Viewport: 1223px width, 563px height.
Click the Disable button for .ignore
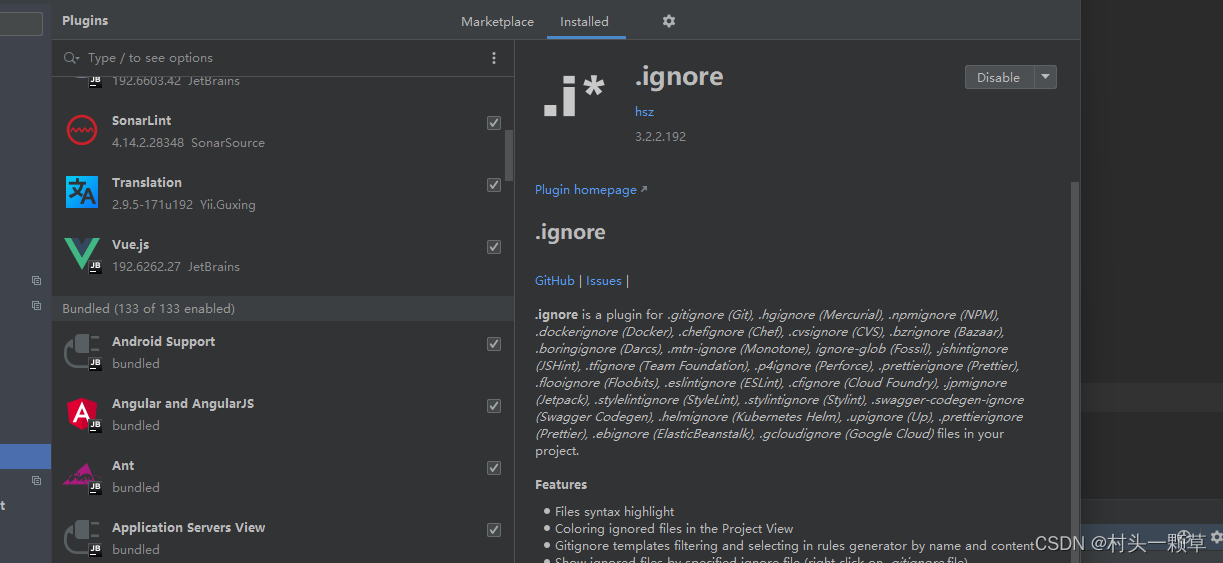pyautogui.click(x=998, y=77)
